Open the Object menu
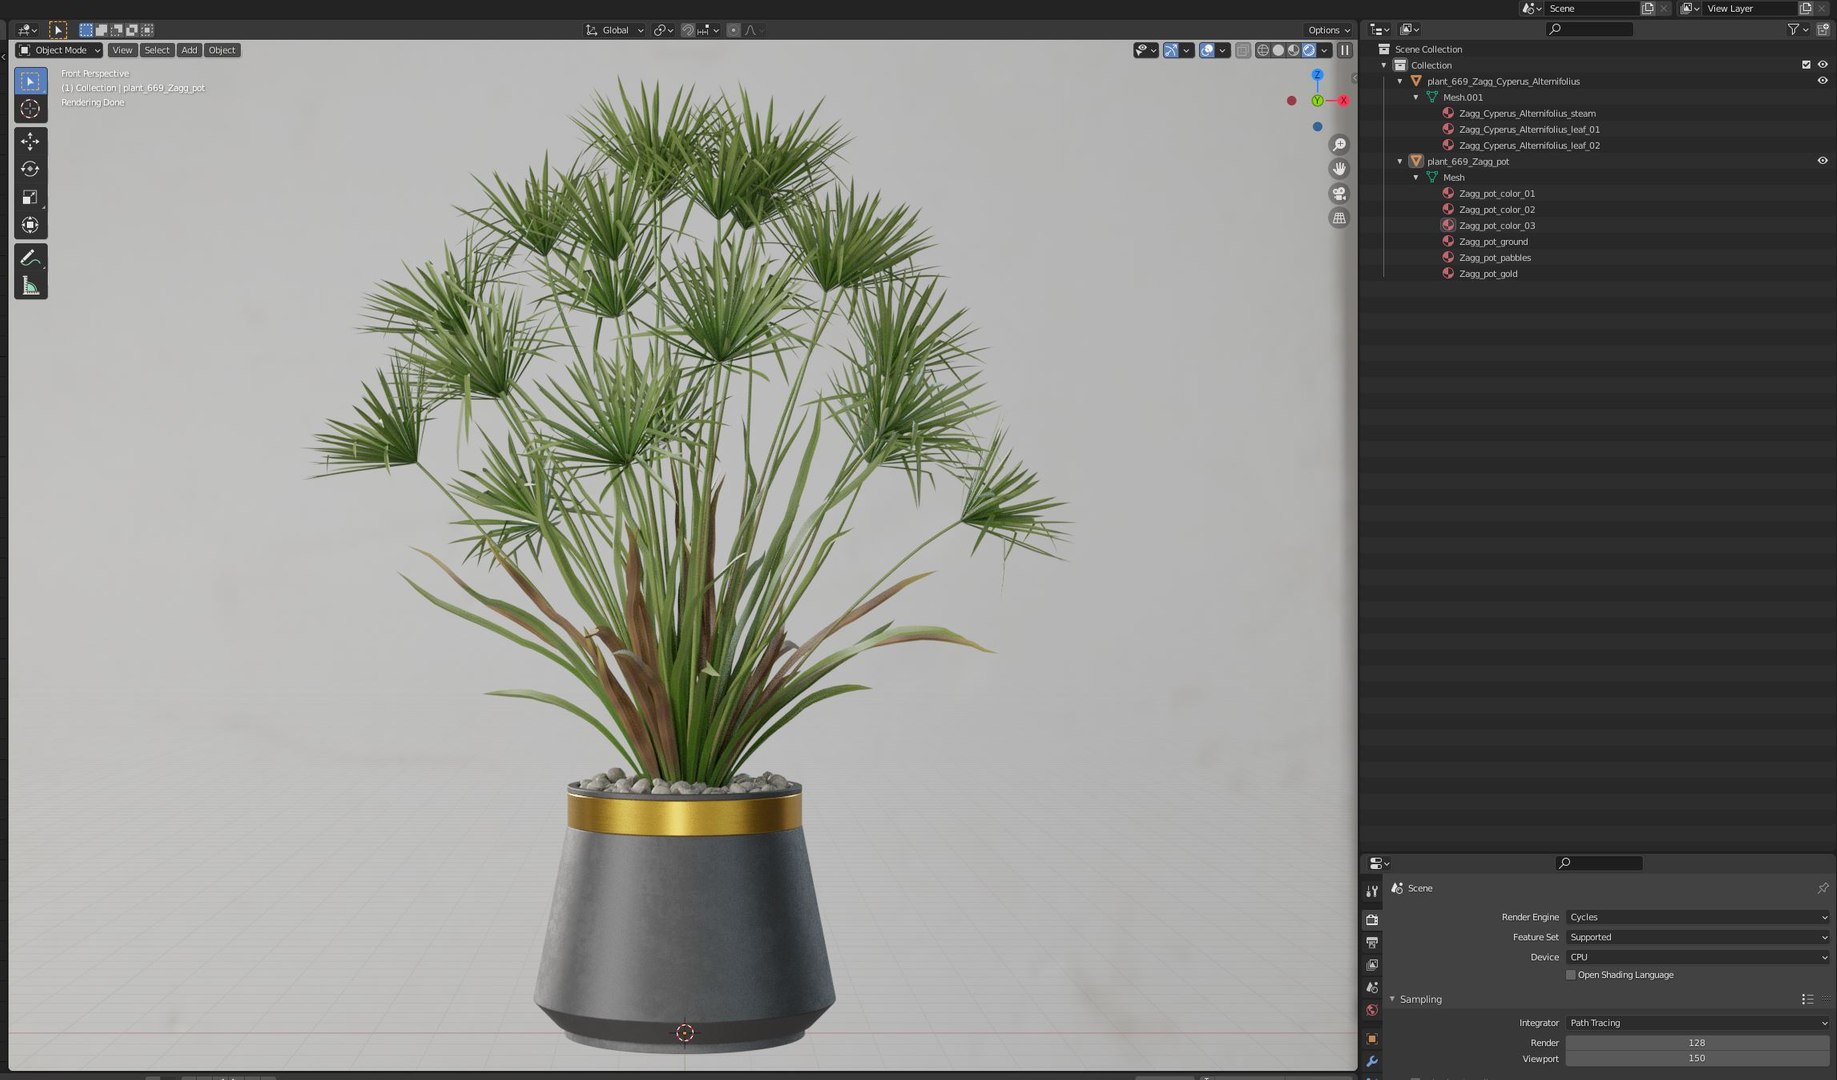Image resolution: width=1837 pixels, height=1080 pixels. 222,50
